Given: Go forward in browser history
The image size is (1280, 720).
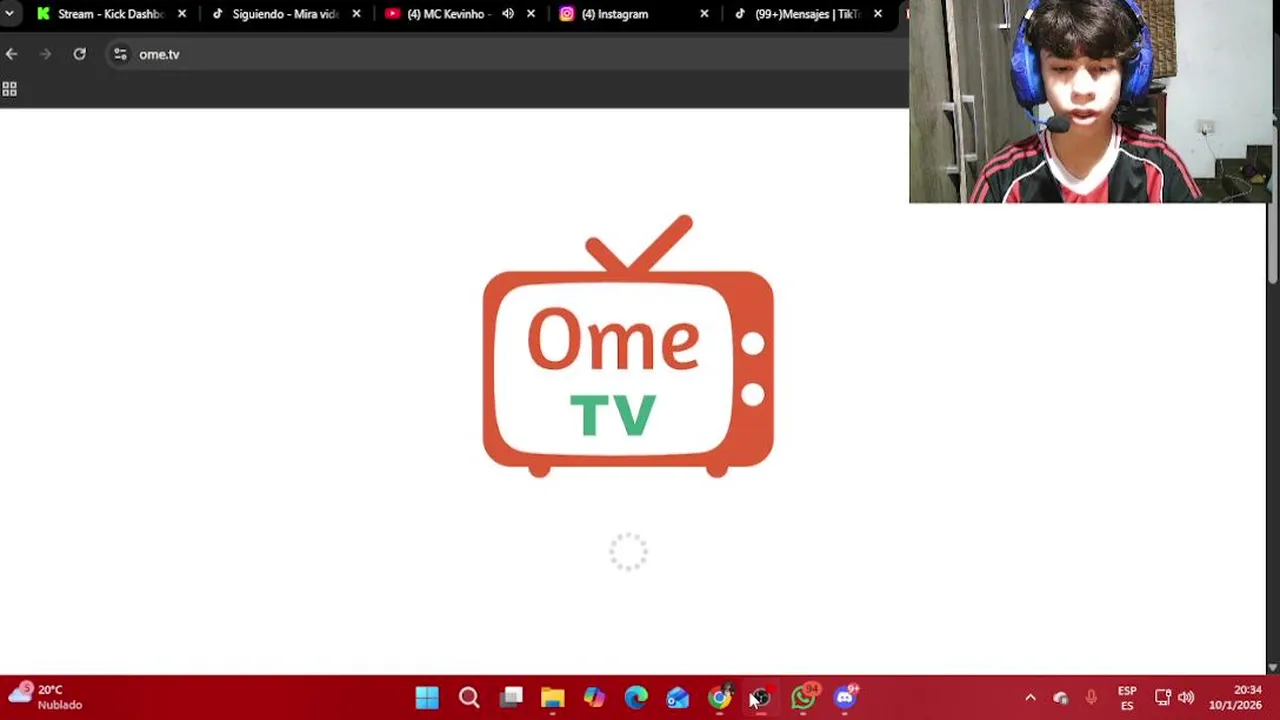Looking at the screenshot, I should 45,54.
